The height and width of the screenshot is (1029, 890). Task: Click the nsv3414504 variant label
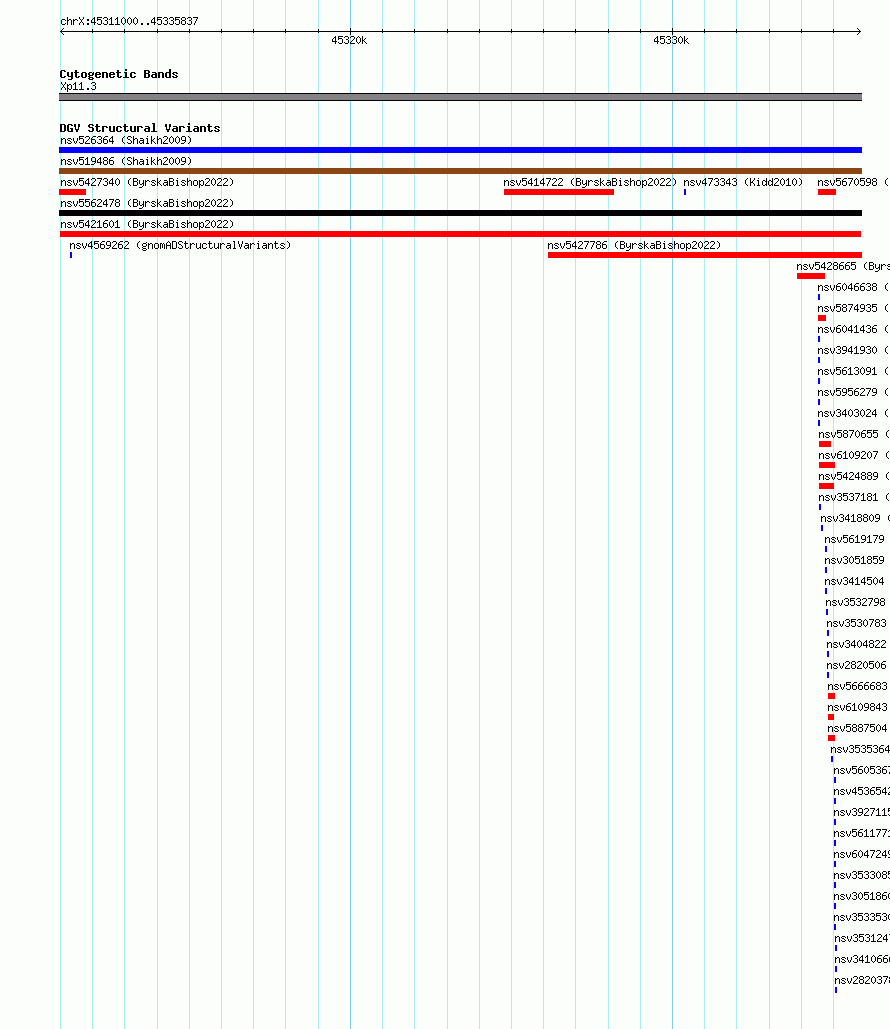[855, 581]
